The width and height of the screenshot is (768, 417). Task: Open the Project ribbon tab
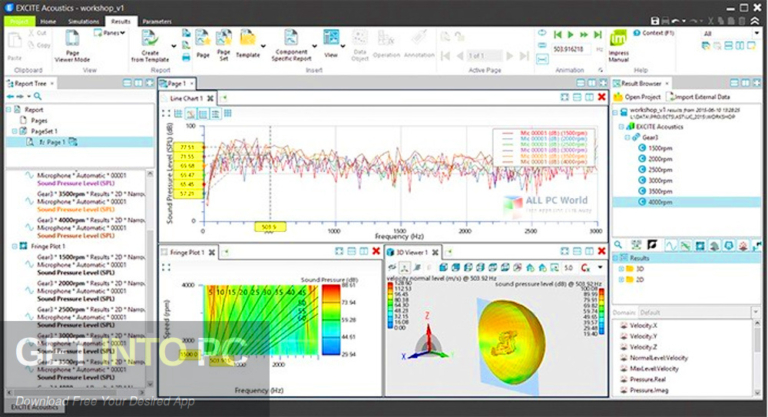pos(19,22)
